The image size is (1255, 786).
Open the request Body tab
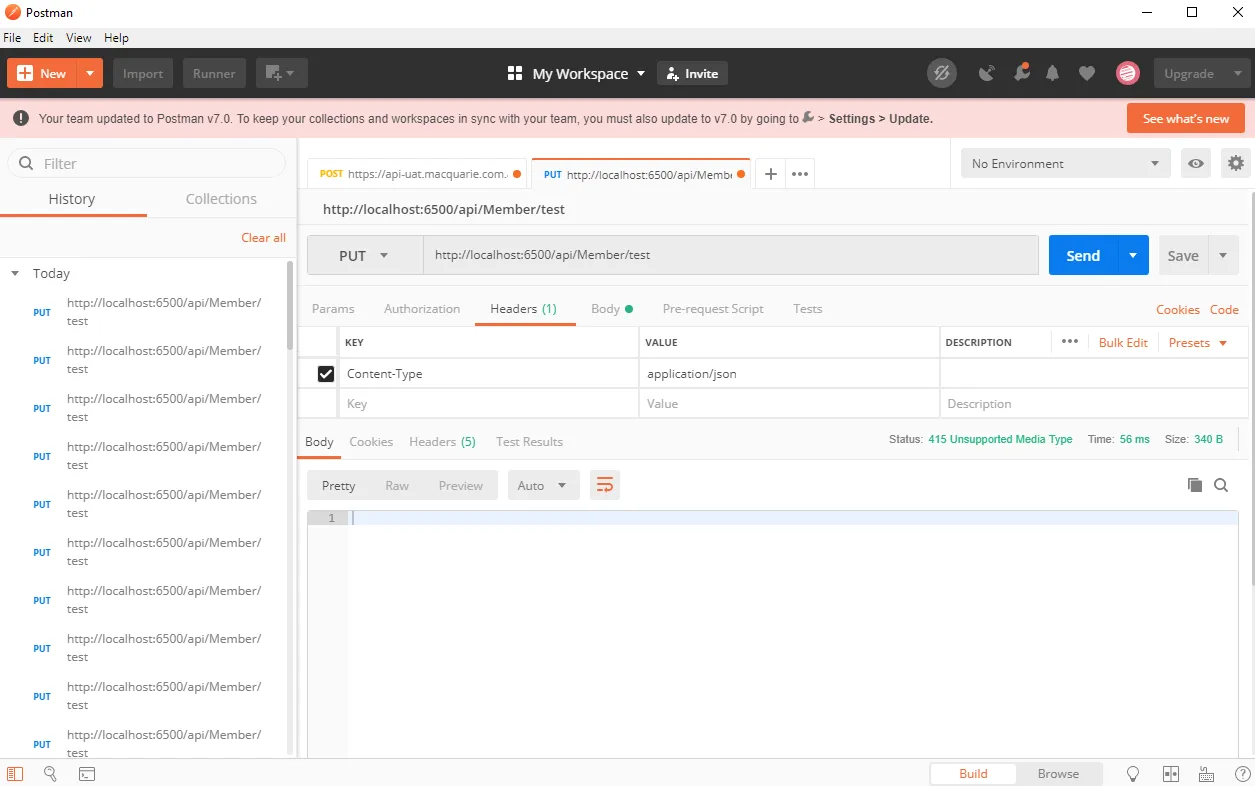612,309
